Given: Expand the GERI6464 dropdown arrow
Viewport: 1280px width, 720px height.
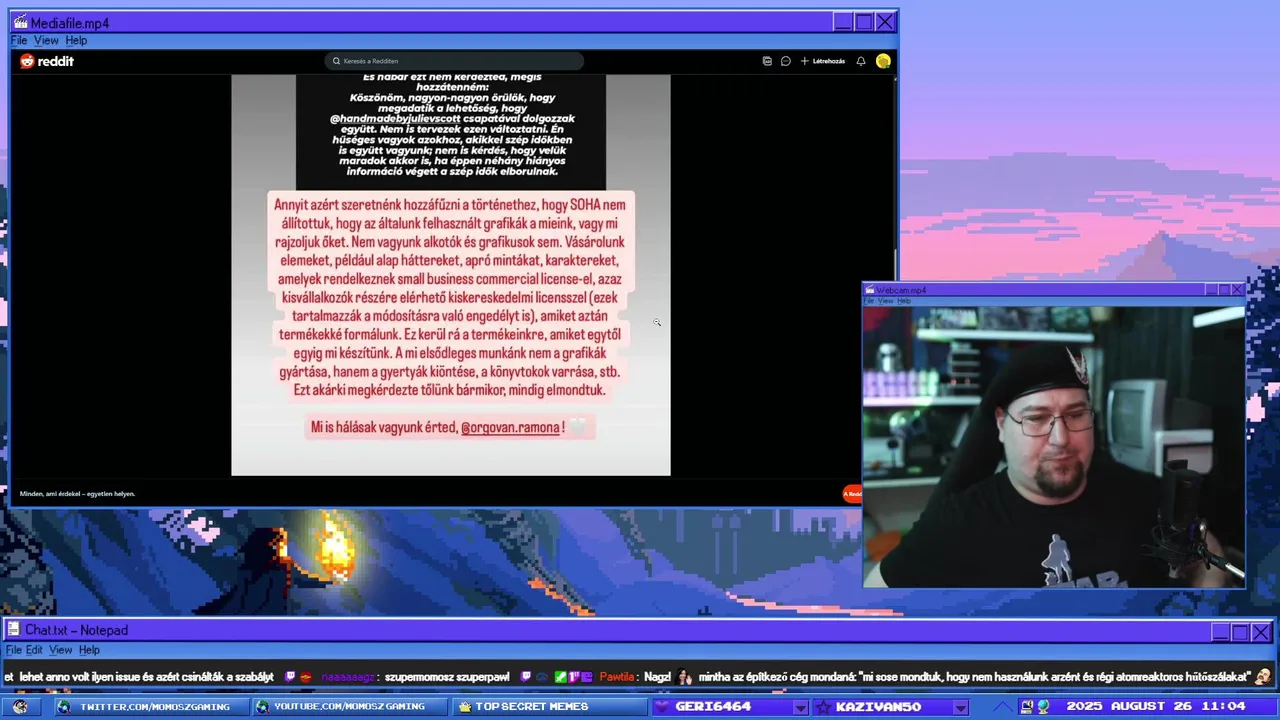Looking at the screenshot, I should tap(800, 708).
